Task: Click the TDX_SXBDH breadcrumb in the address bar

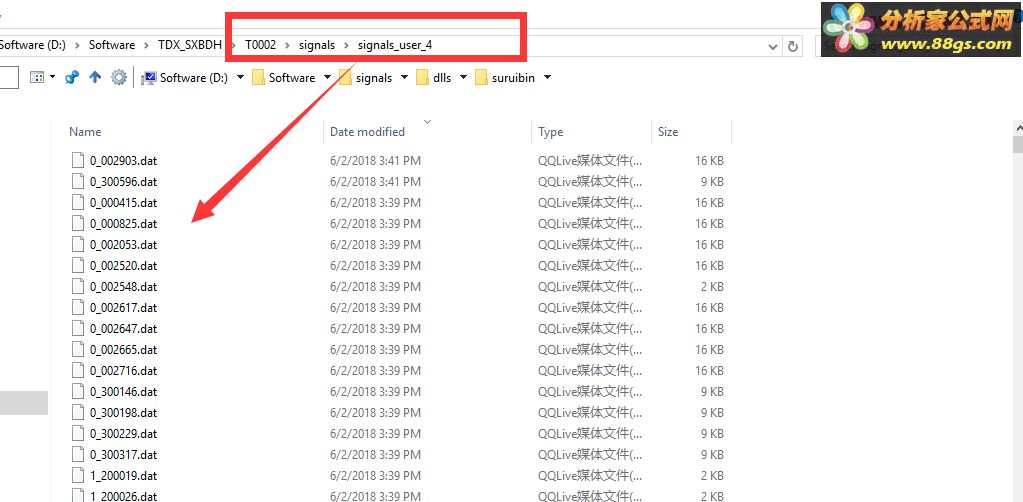Action: 190,45
